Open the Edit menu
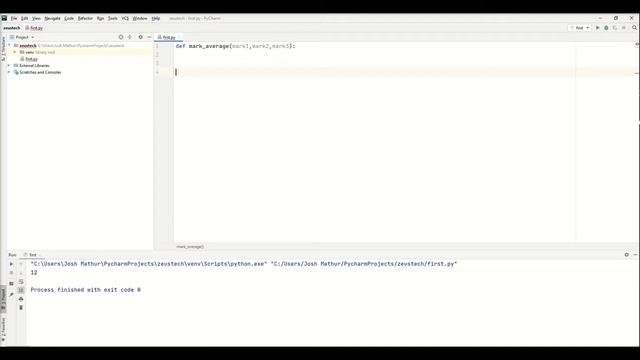Viewport: 640px width, 360px height. [24, 18]
